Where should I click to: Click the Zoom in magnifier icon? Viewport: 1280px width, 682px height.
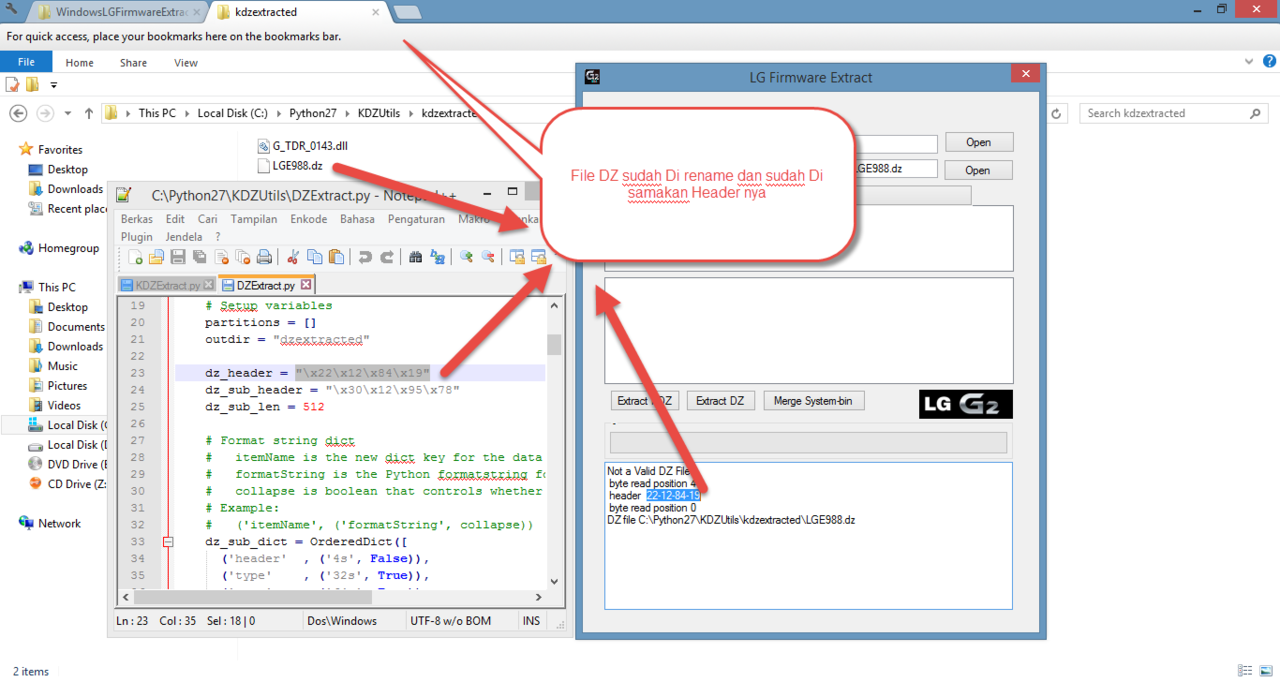466,258
